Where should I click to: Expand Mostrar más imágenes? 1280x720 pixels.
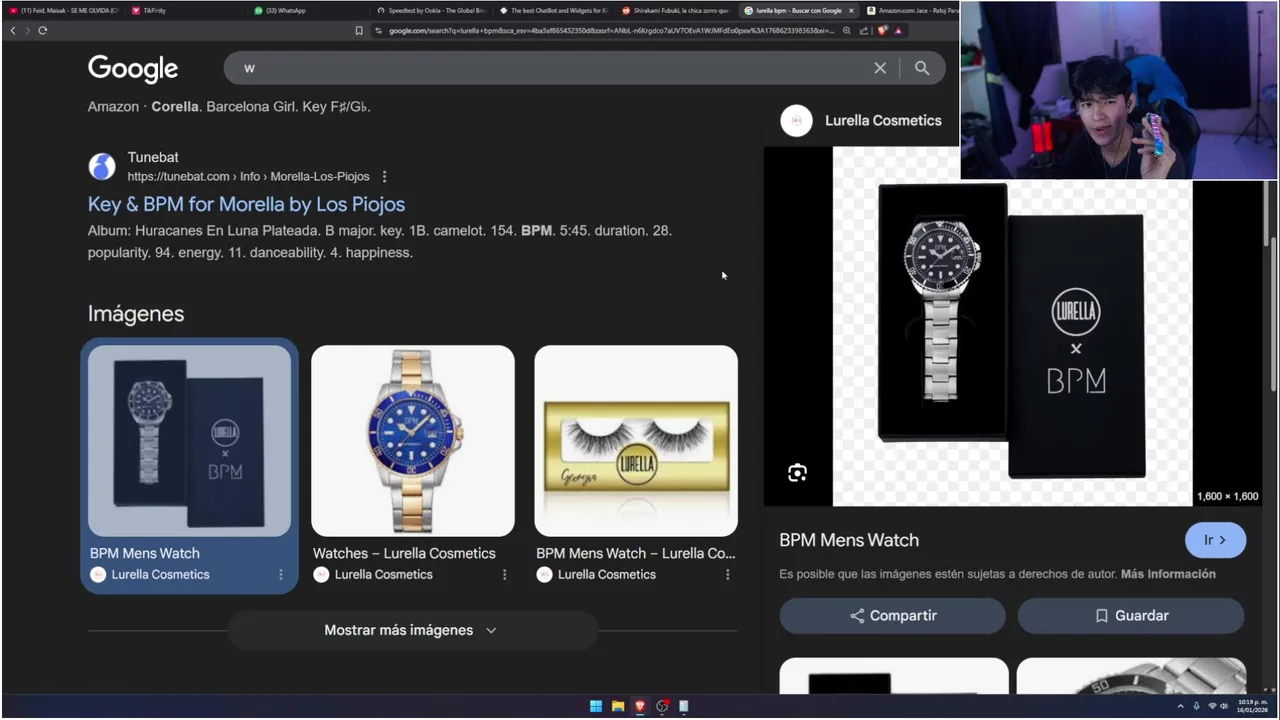tap(412, 630)
